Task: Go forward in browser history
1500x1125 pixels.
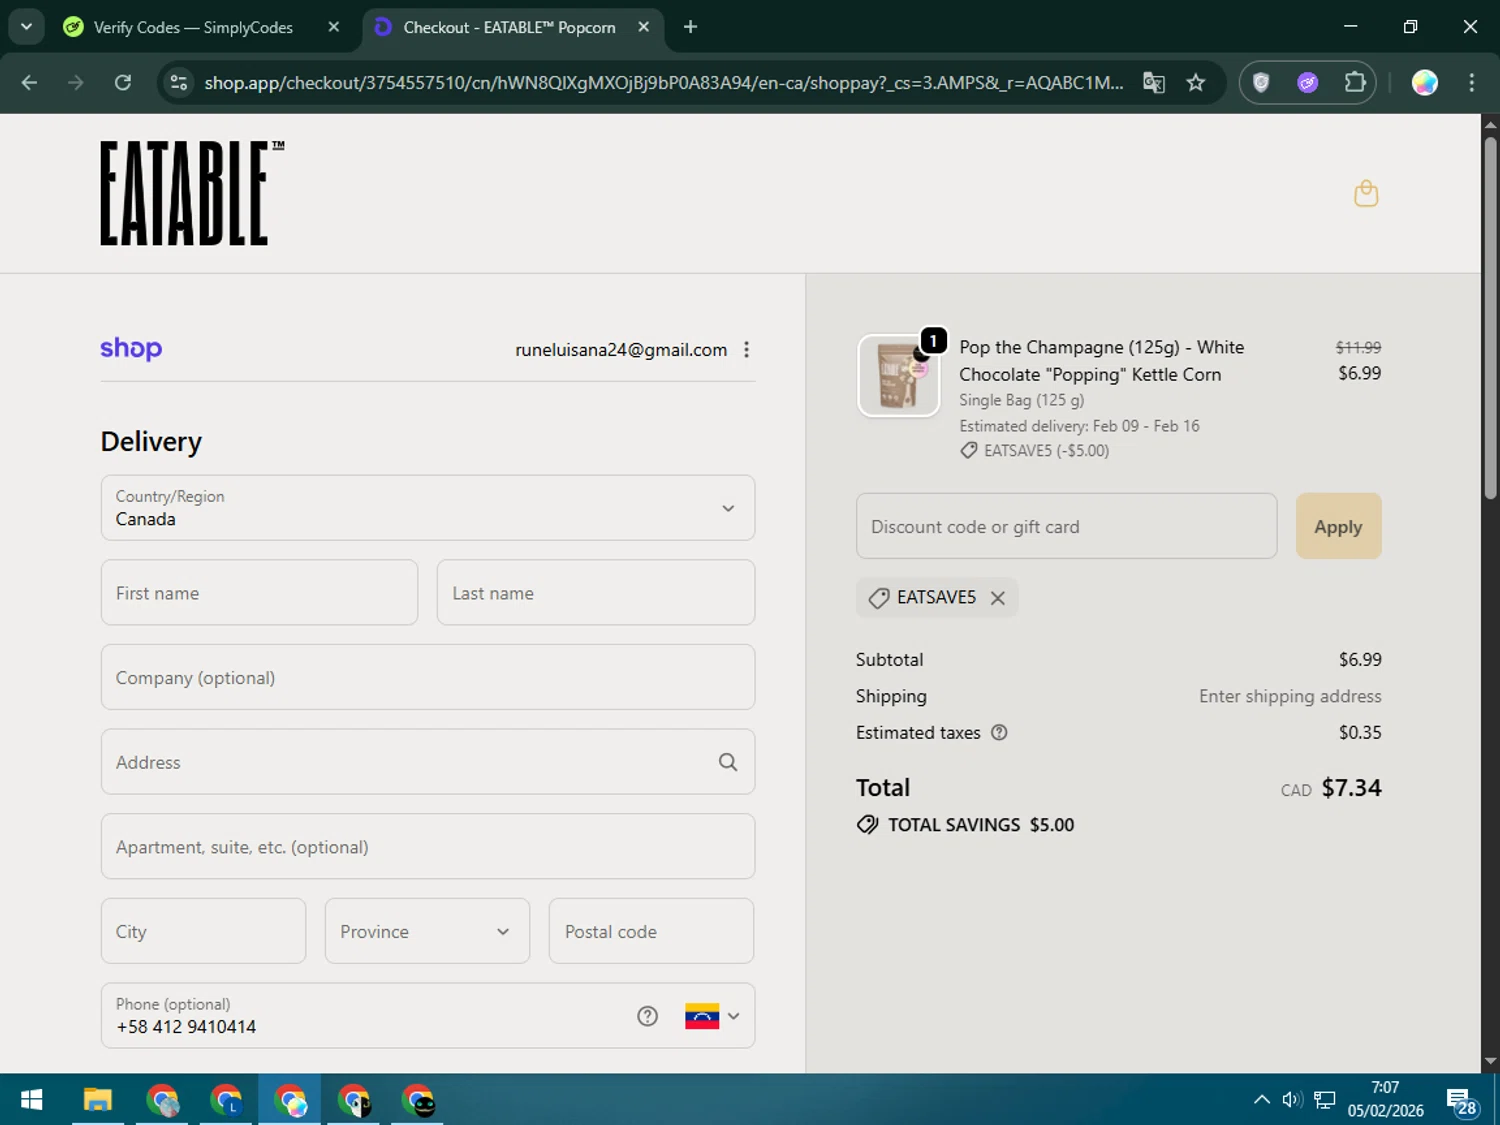Action: coord(76,82)
